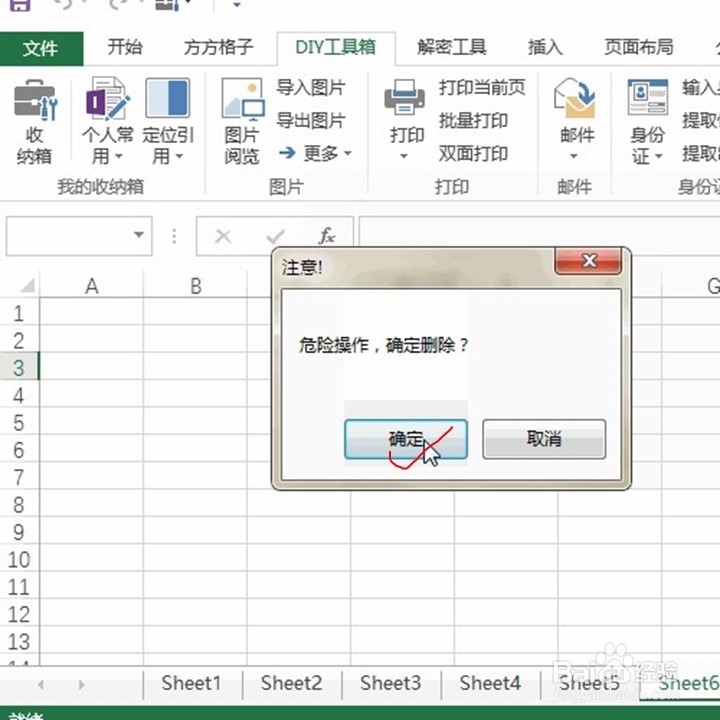Image resolution: width=720 pixels, height=720 pixels.
Task: Select the DIY工具箱 tab
Action: pyautogui.click(x=336, y=47)
